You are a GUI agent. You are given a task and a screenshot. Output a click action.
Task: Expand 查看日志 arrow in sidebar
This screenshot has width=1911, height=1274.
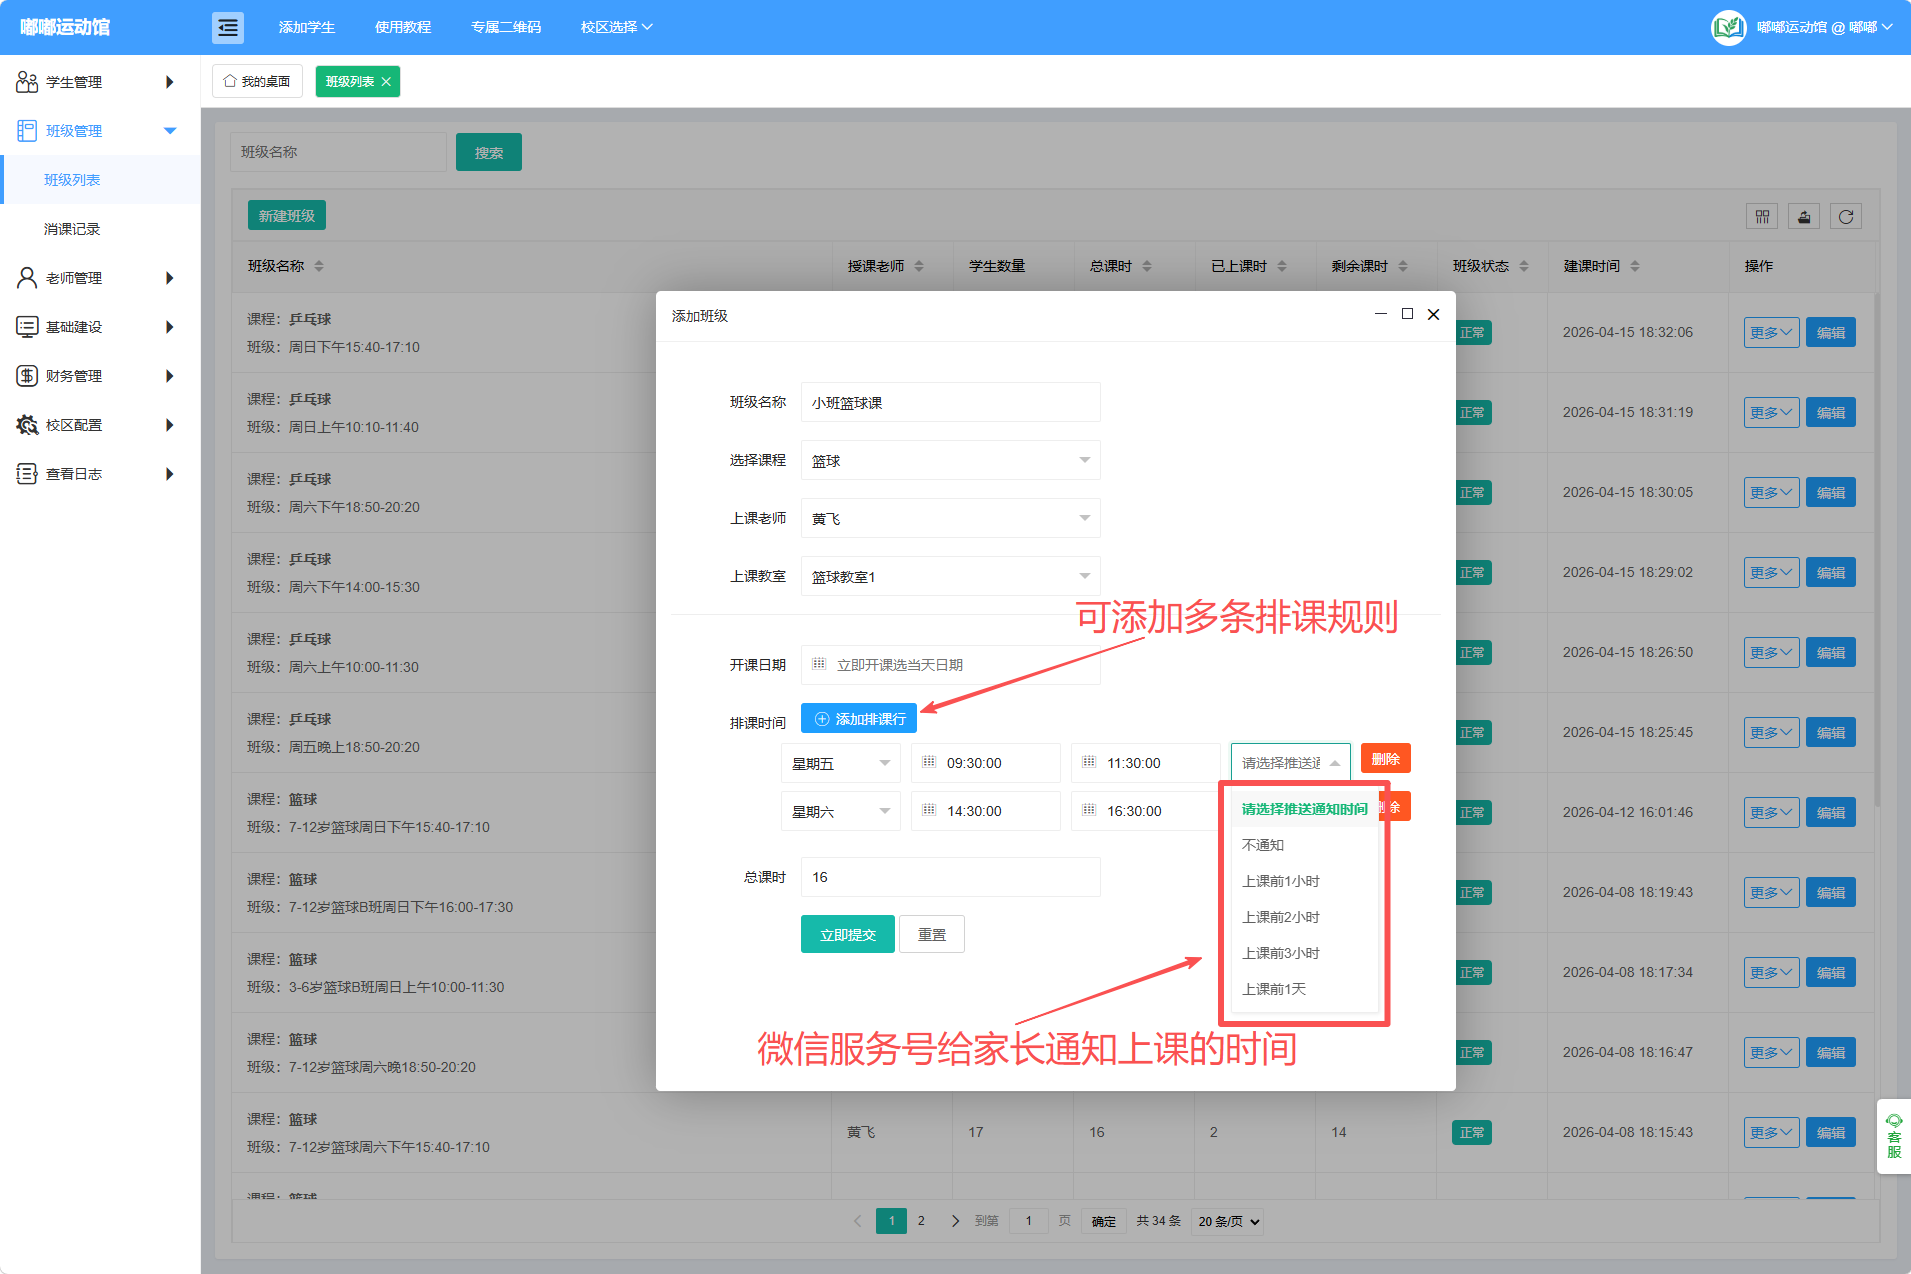(170, 474)
